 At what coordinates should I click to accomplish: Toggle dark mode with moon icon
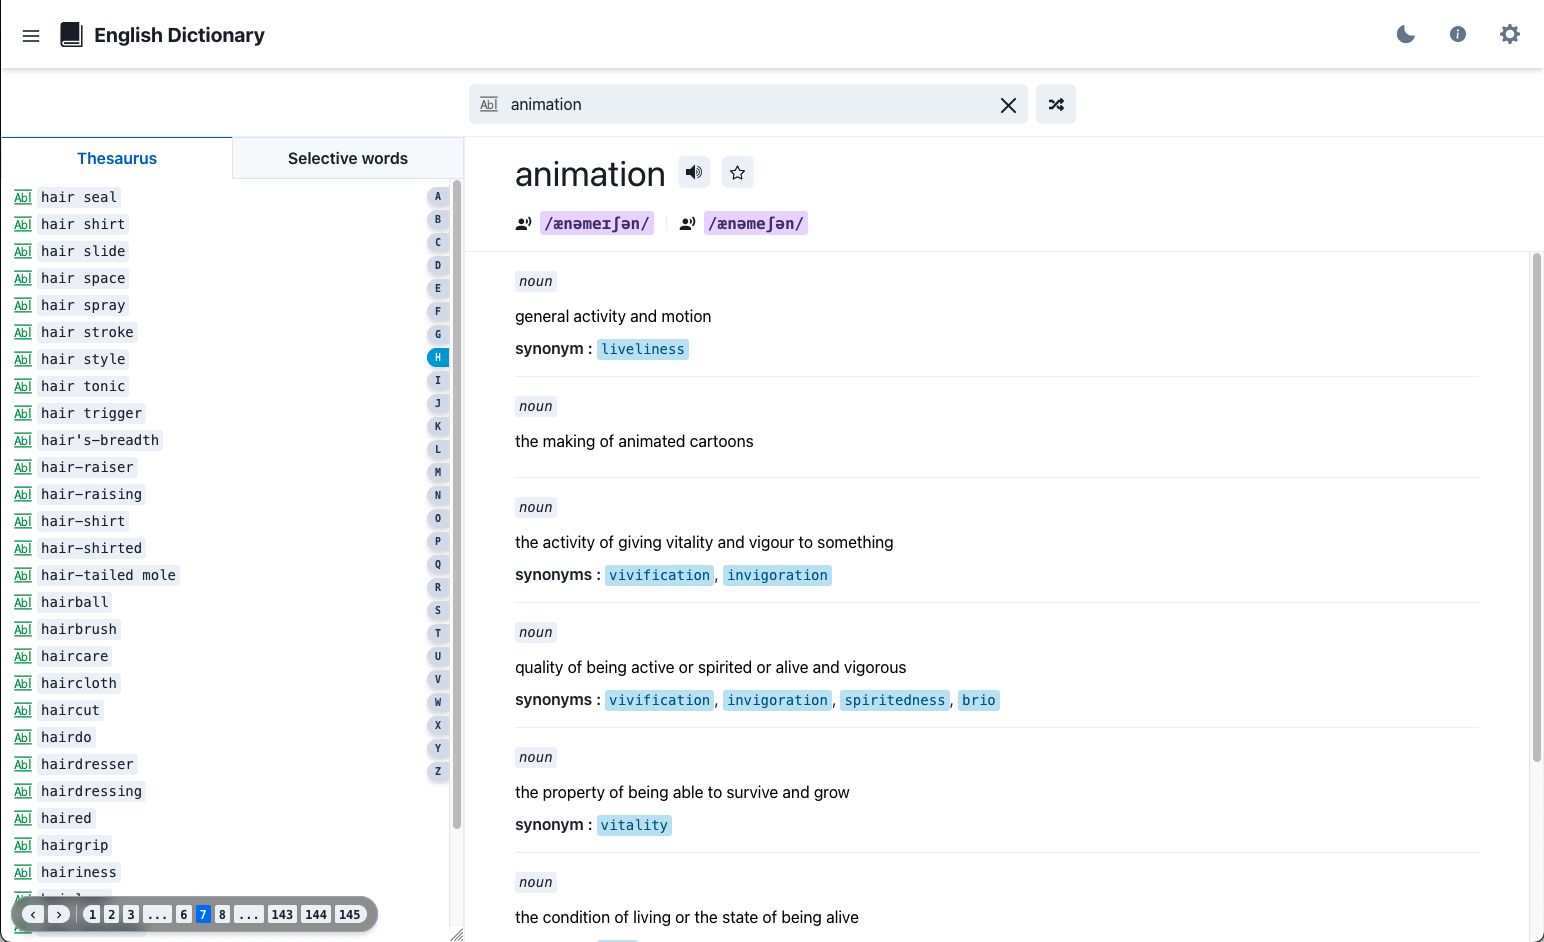[x=1406, y=35]
